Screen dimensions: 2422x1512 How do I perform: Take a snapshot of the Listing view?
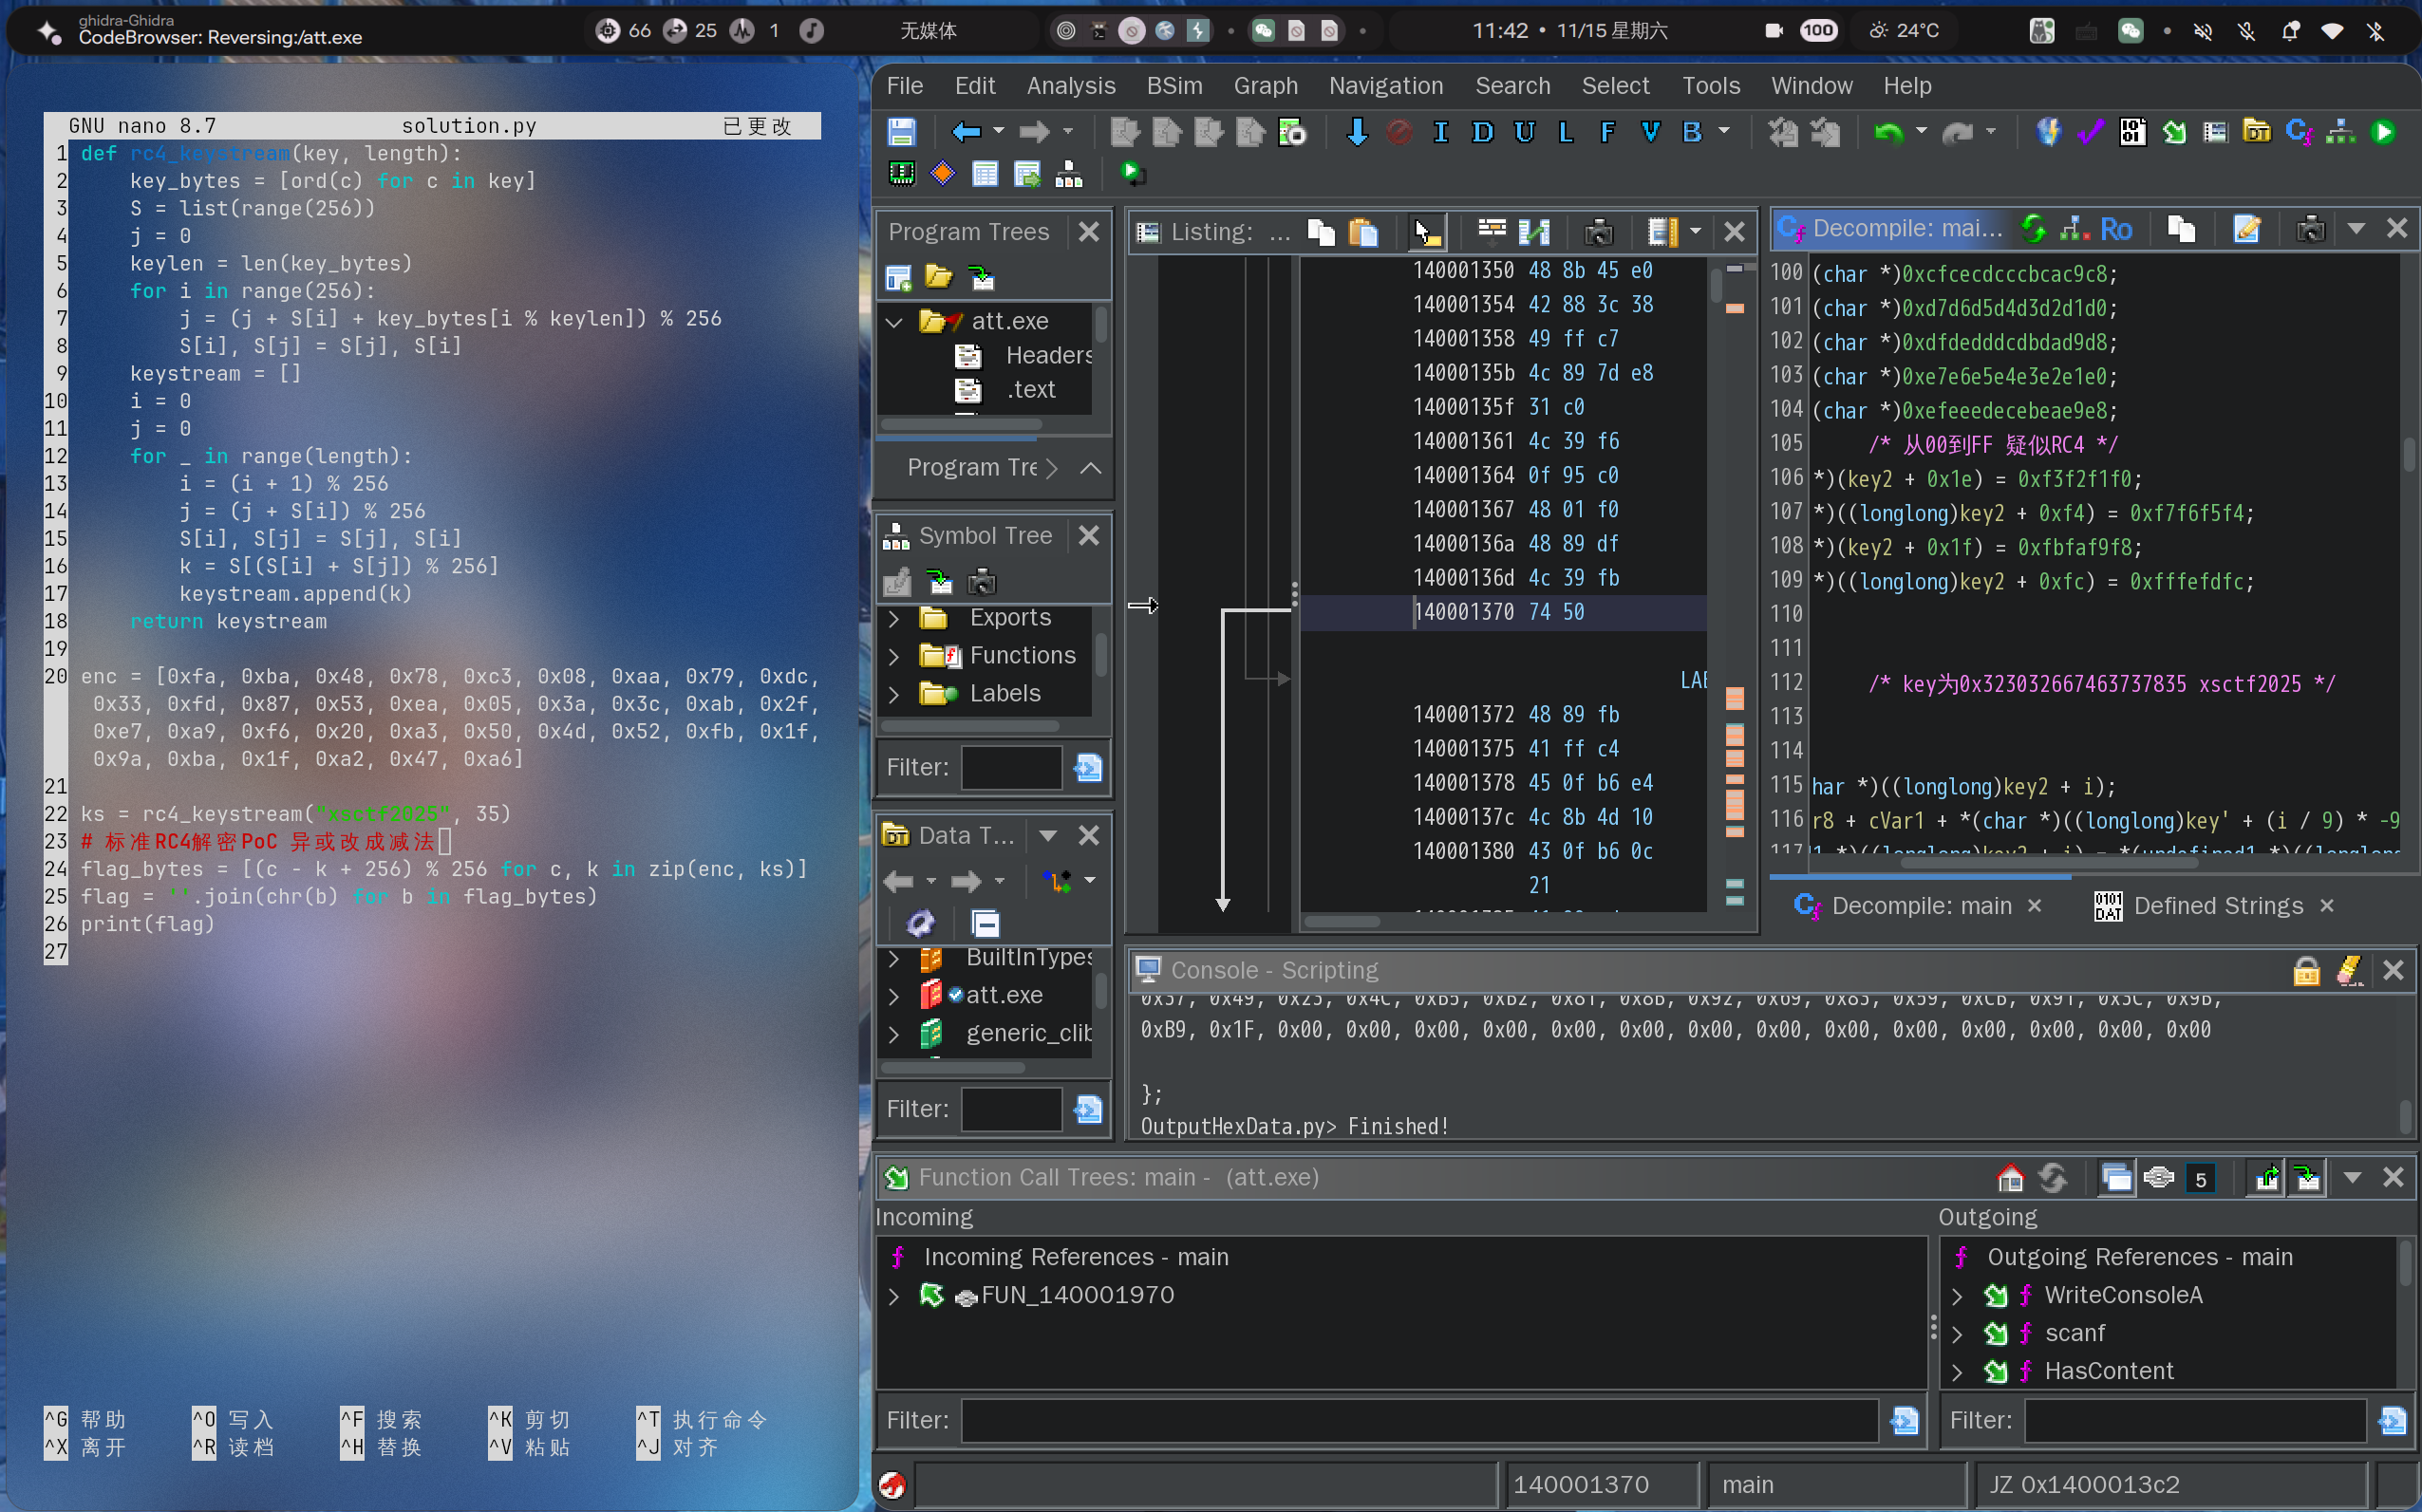(1598, 232)
